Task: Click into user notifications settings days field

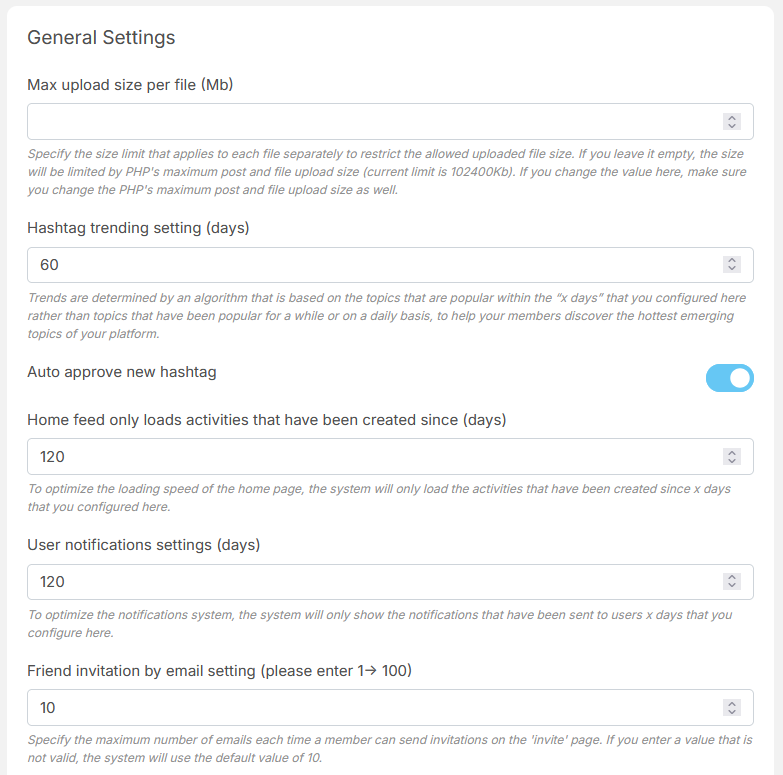Action: click(x=370, y=582)
